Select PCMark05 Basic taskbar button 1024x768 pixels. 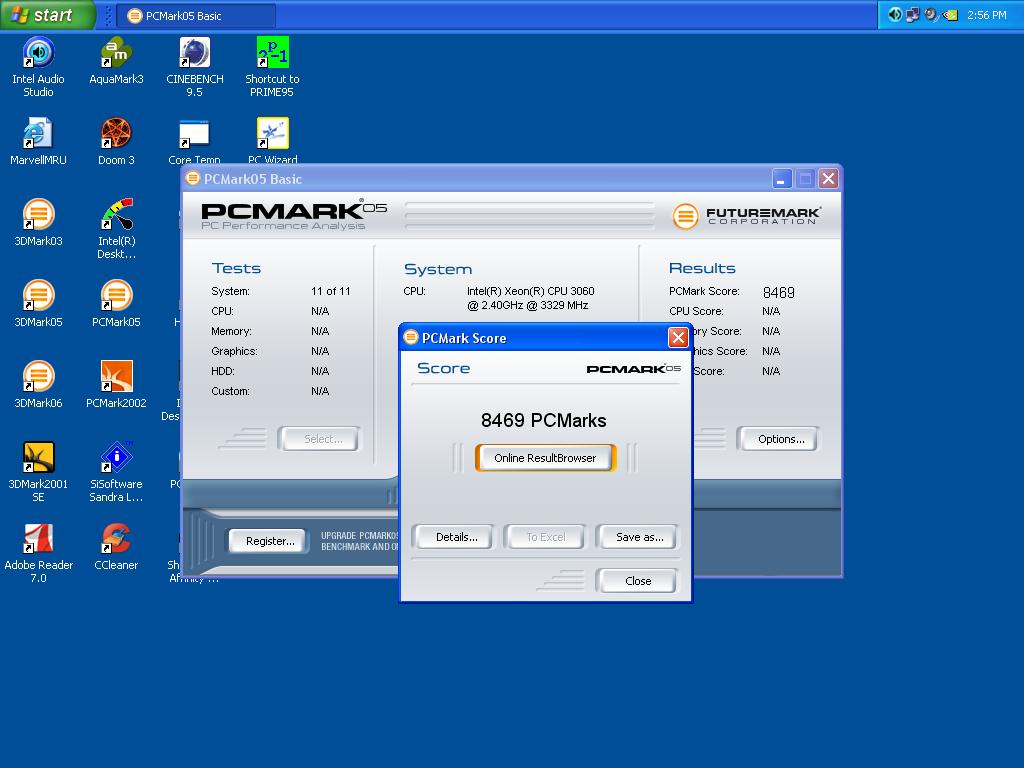tap(196, 16)
